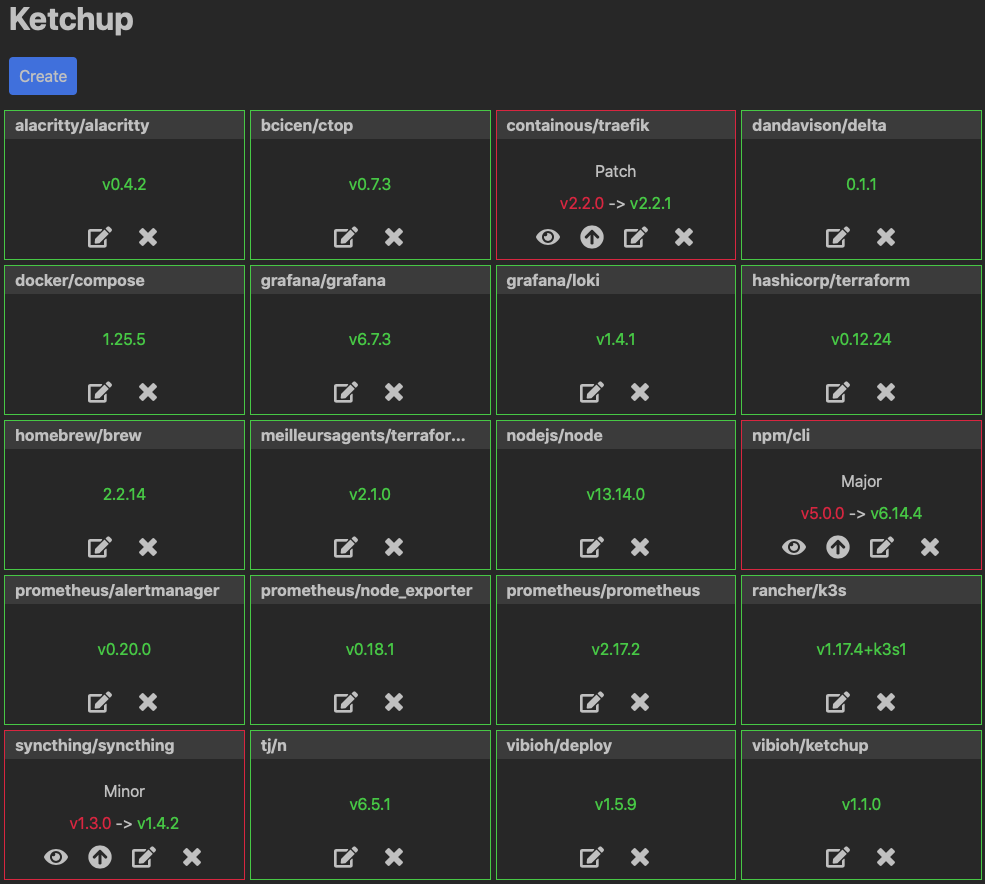Remove the bcicen/ctop entry
The image size is (985, 884).
pos(394,237)
